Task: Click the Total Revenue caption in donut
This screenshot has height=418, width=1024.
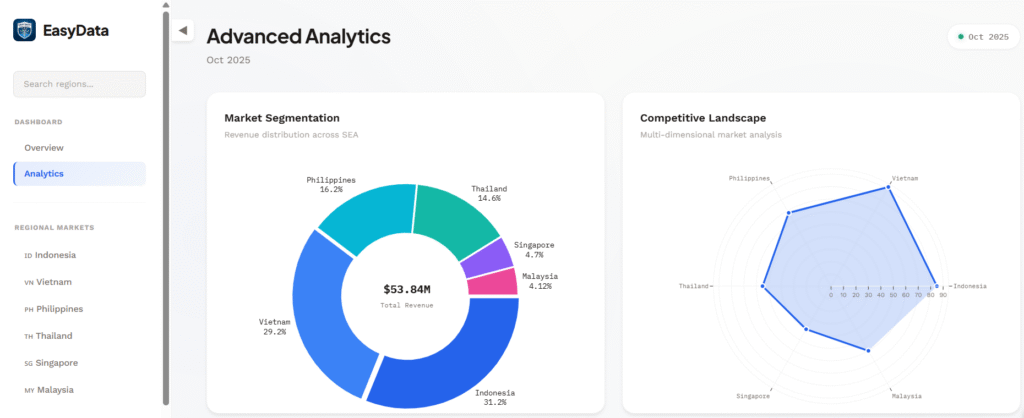Action: [407, 305]
